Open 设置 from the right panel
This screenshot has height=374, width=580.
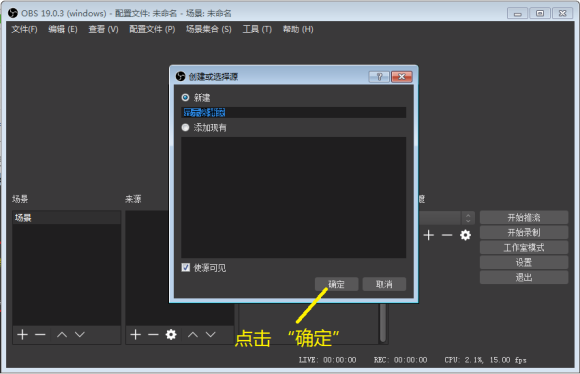pyautogui.click(x=524, y=262)
